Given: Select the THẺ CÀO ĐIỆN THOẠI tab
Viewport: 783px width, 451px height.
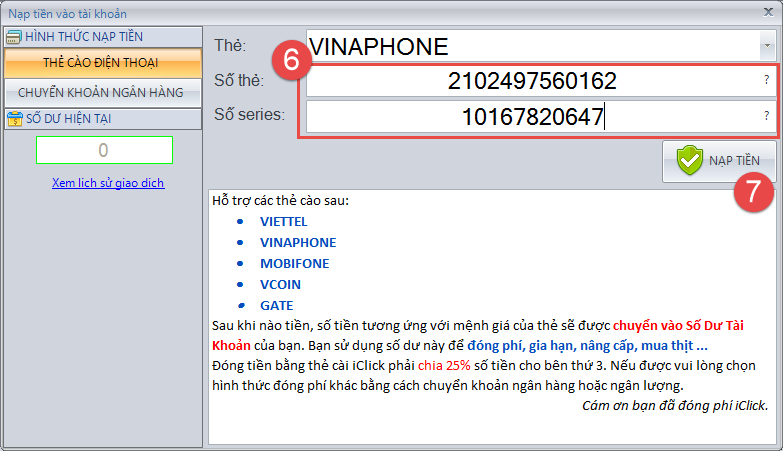Looking at the screenshot, I should click(x=103, y=63).
